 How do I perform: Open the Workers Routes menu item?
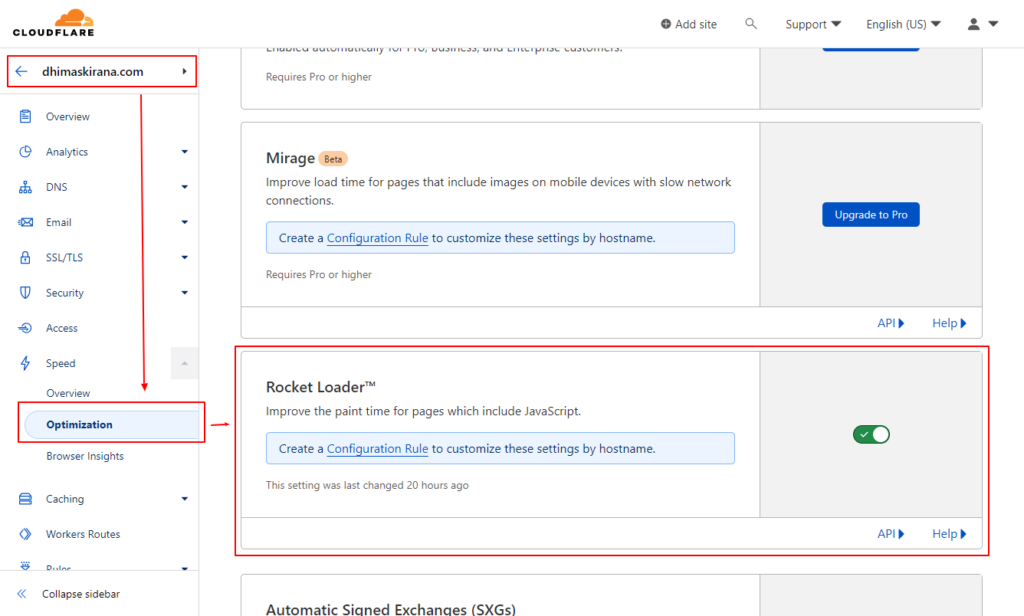[x=82, y=534]
